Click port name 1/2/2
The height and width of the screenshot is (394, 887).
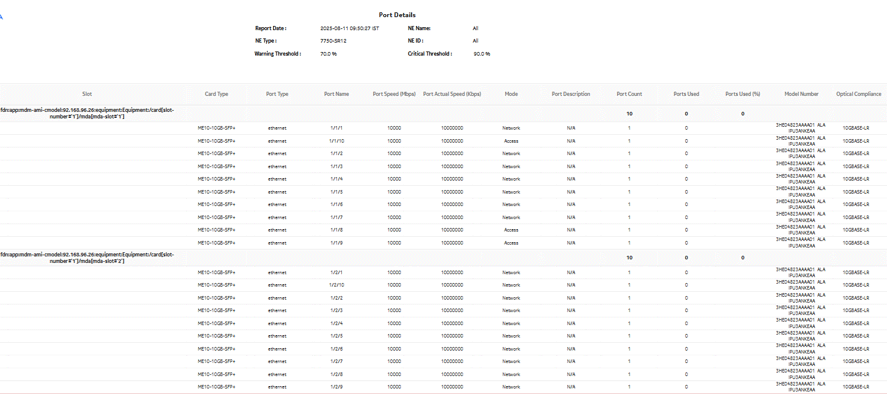[x=337, y=298]
